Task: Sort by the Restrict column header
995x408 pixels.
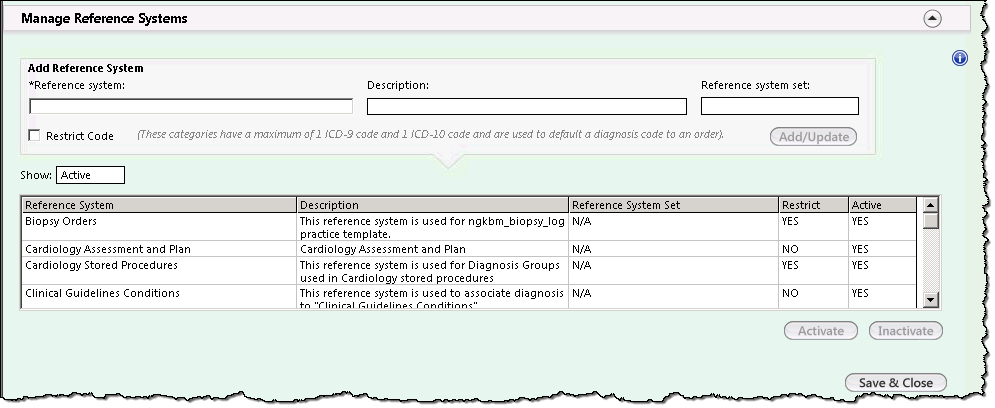Action: click(x=814, y=205)
